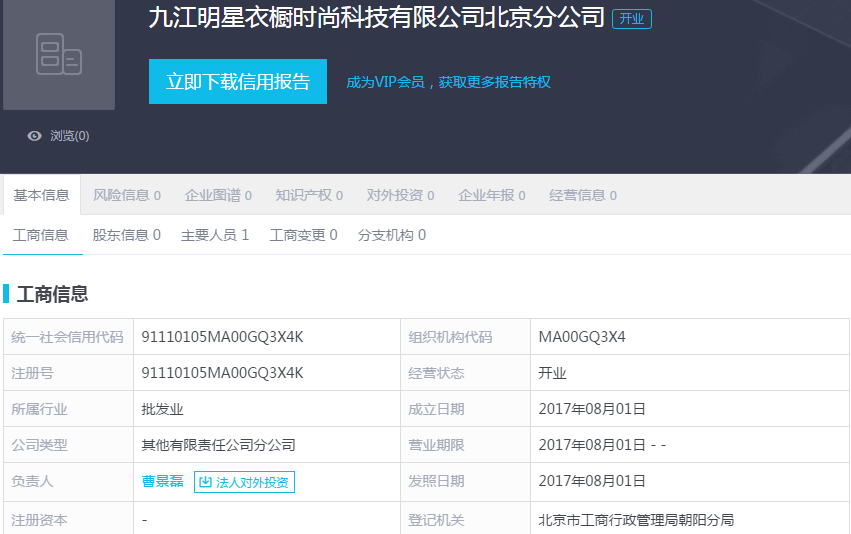Click the 所属行业 label cell
Screen dimensions: 851x534
(x=68, y=409)
